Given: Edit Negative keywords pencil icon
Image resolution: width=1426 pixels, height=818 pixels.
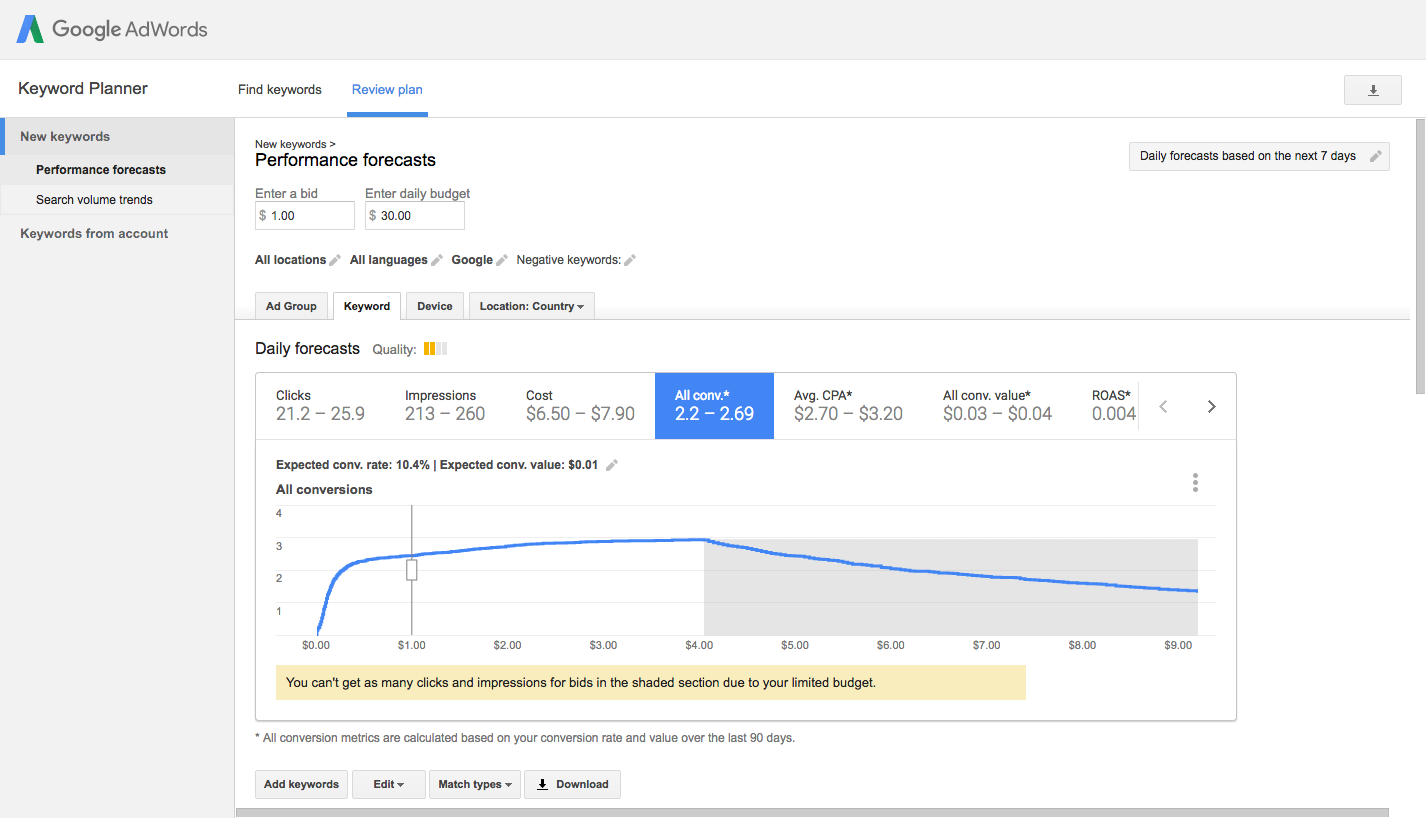Looking at the screenshot, I should [x=630, y=260].
